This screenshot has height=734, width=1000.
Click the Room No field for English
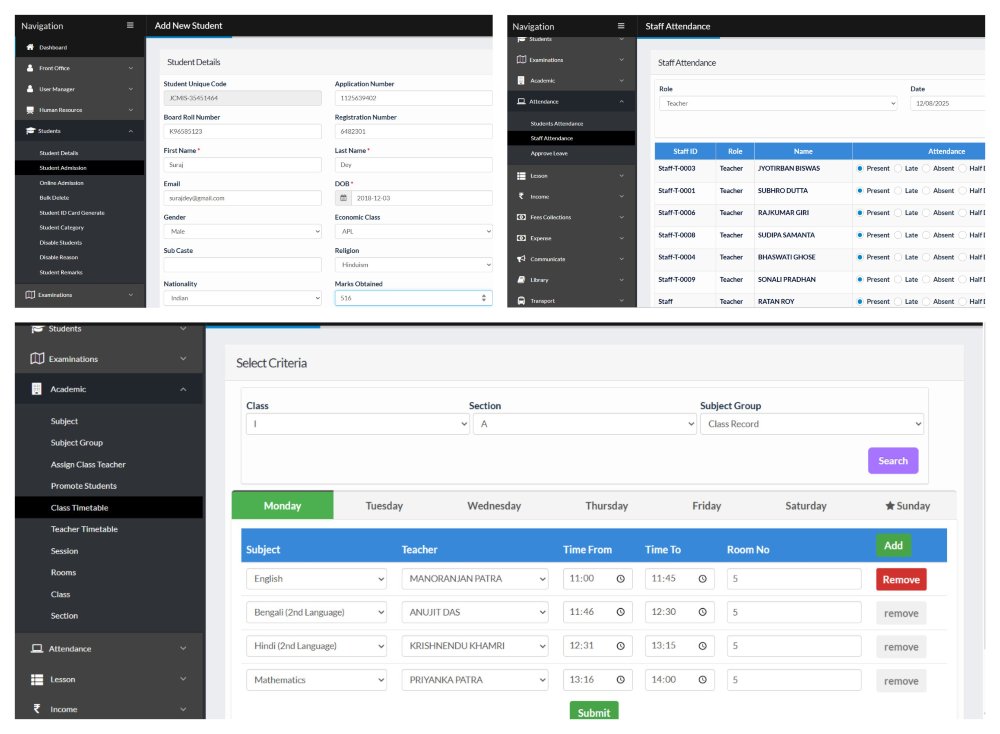[794, 579]
